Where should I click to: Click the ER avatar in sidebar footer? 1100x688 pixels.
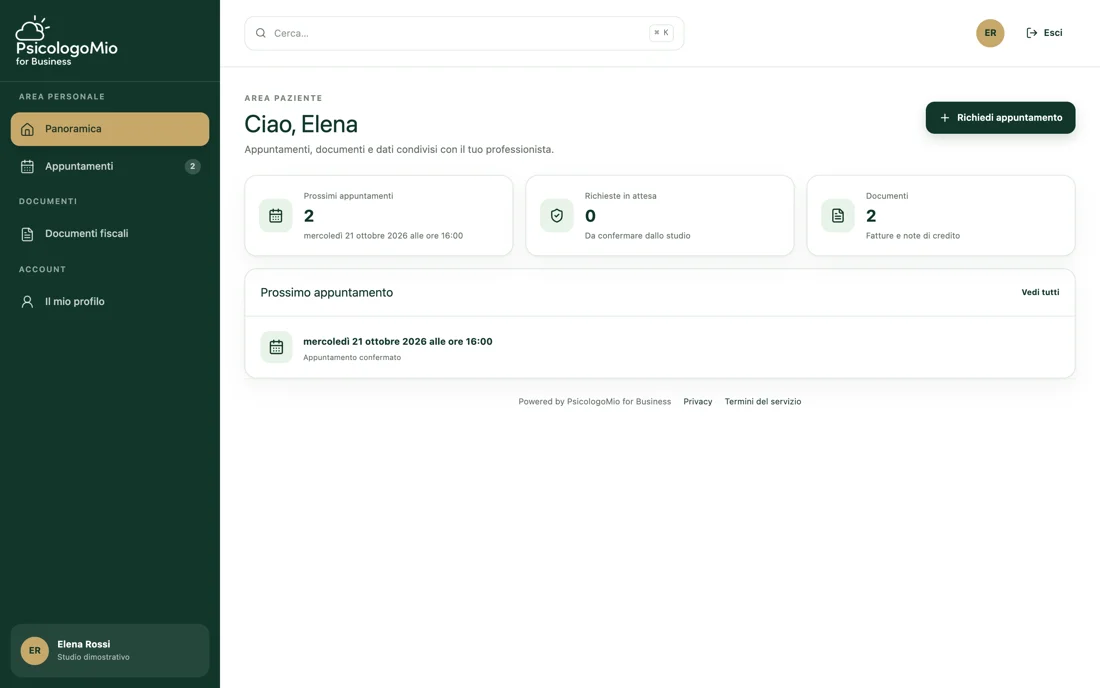click(34, 651)
